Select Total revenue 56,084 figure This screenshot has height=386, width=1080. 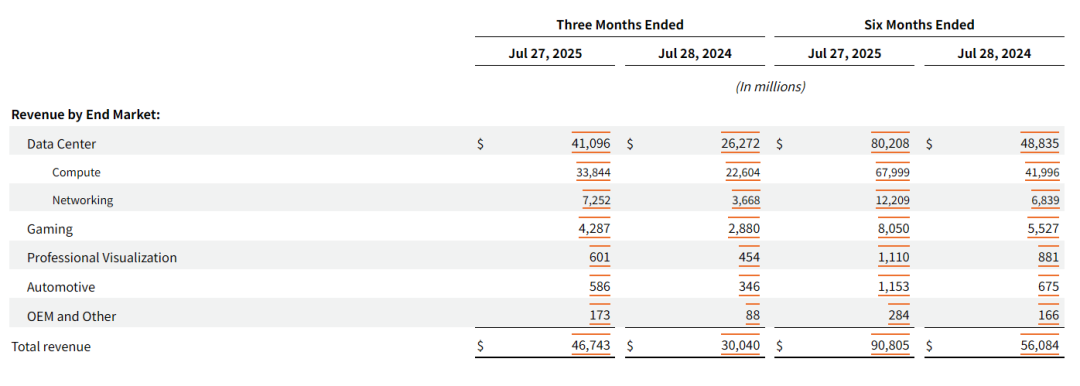1040,346
